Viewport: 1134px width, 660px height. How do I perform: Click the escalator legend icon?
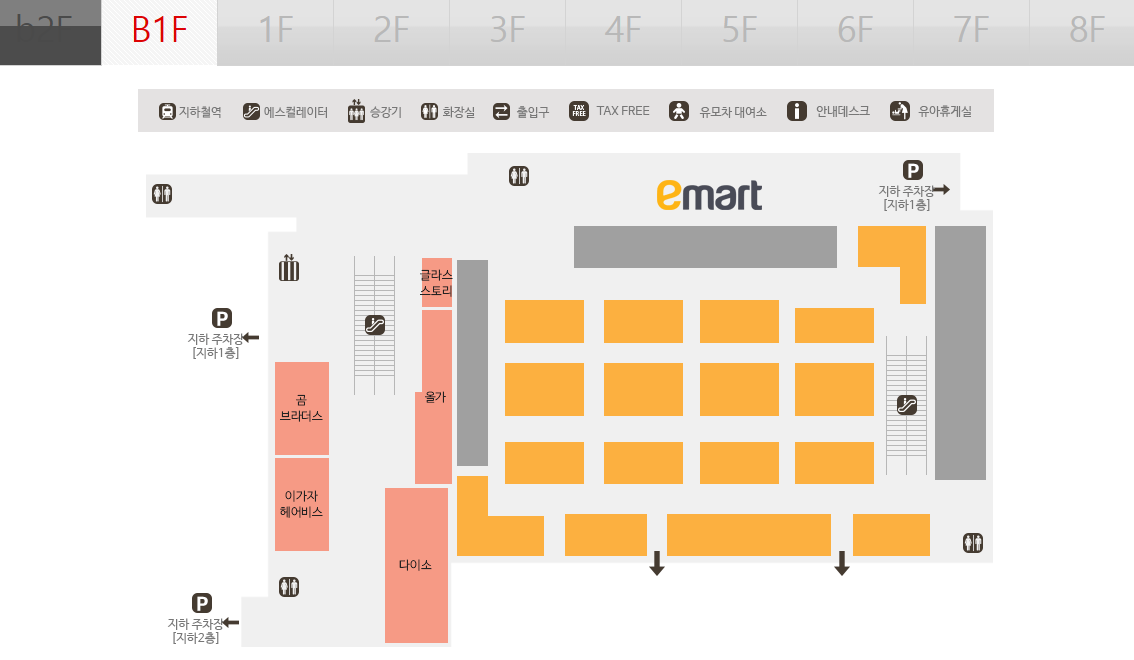(251, 111)
